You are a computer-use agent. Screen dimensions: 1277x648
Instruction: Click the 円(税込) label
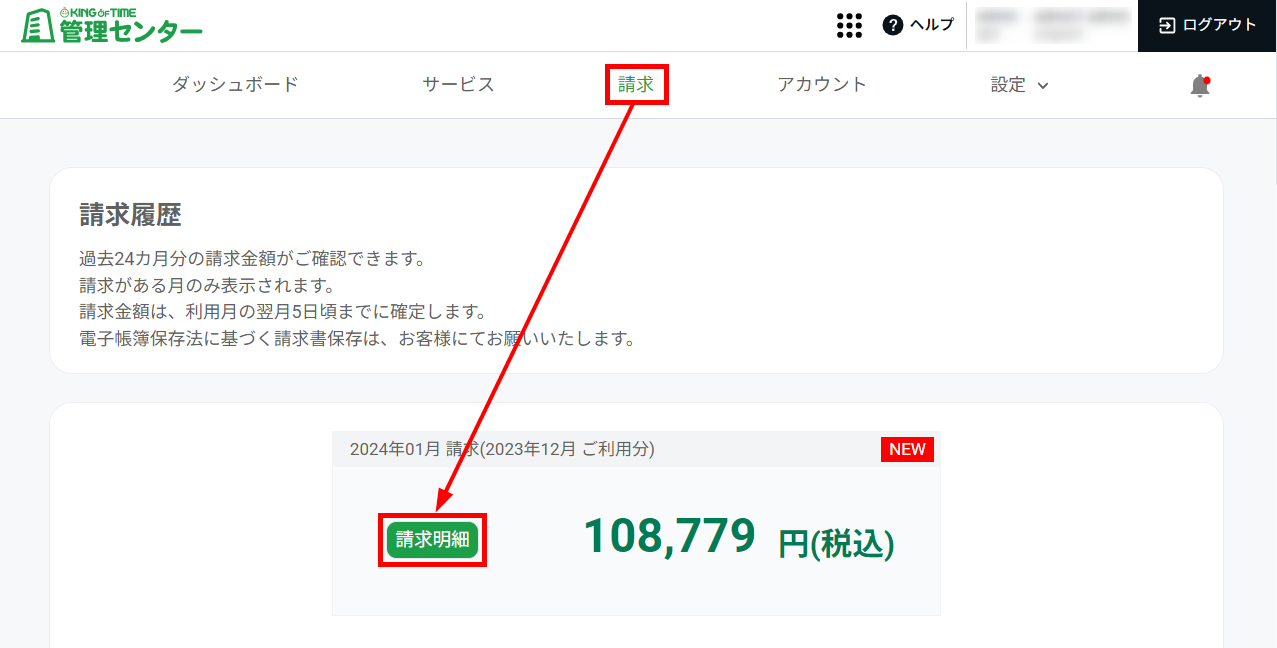pyautogui.click(x=836, y=543)
